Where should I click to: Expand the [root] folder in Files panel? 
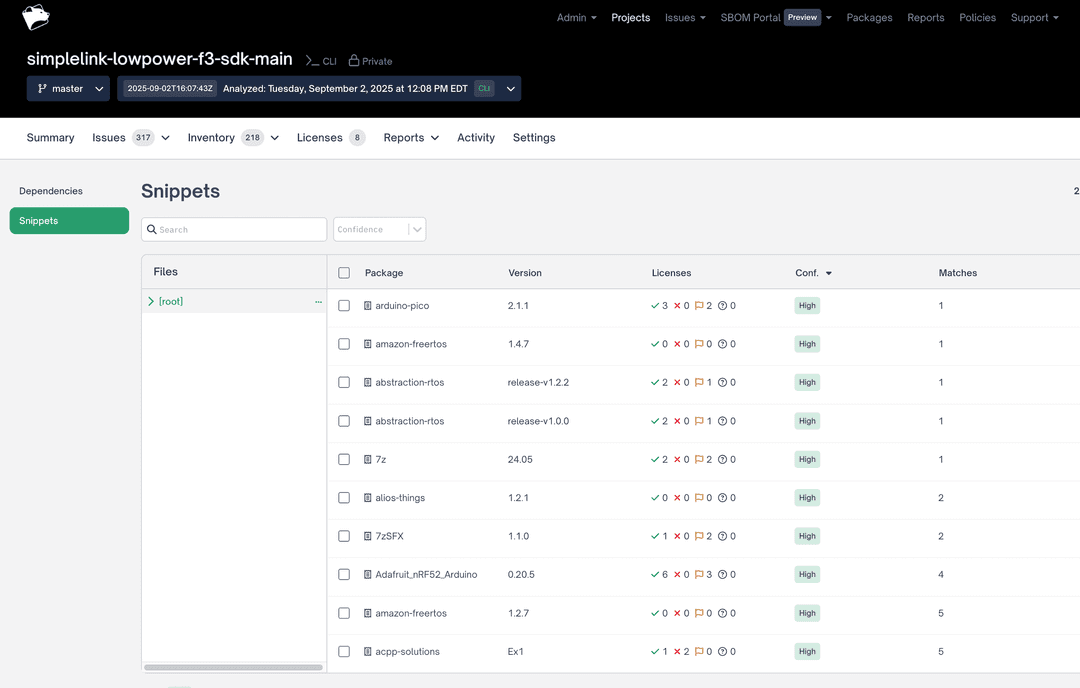(151, 301)
